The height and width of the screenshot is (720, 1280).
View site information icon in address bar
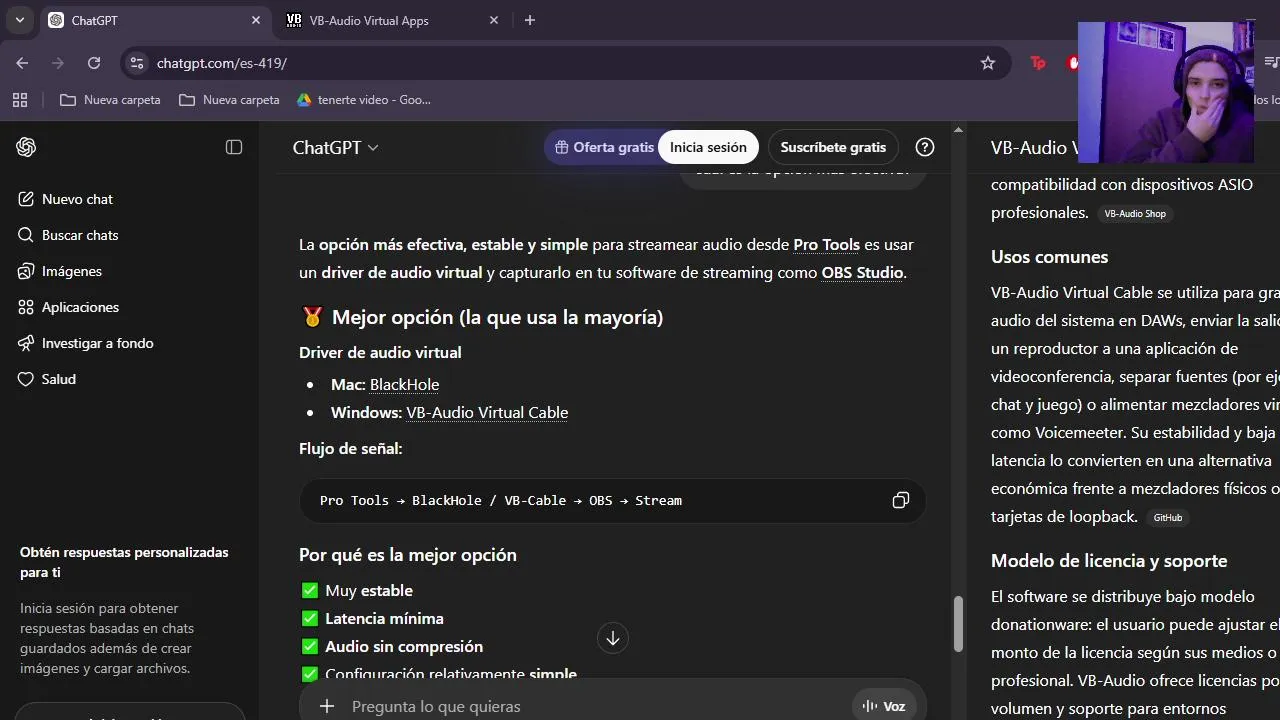point(137,63)
